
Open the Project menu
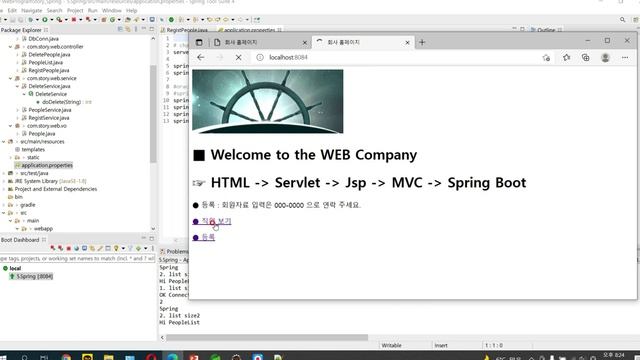75,10
